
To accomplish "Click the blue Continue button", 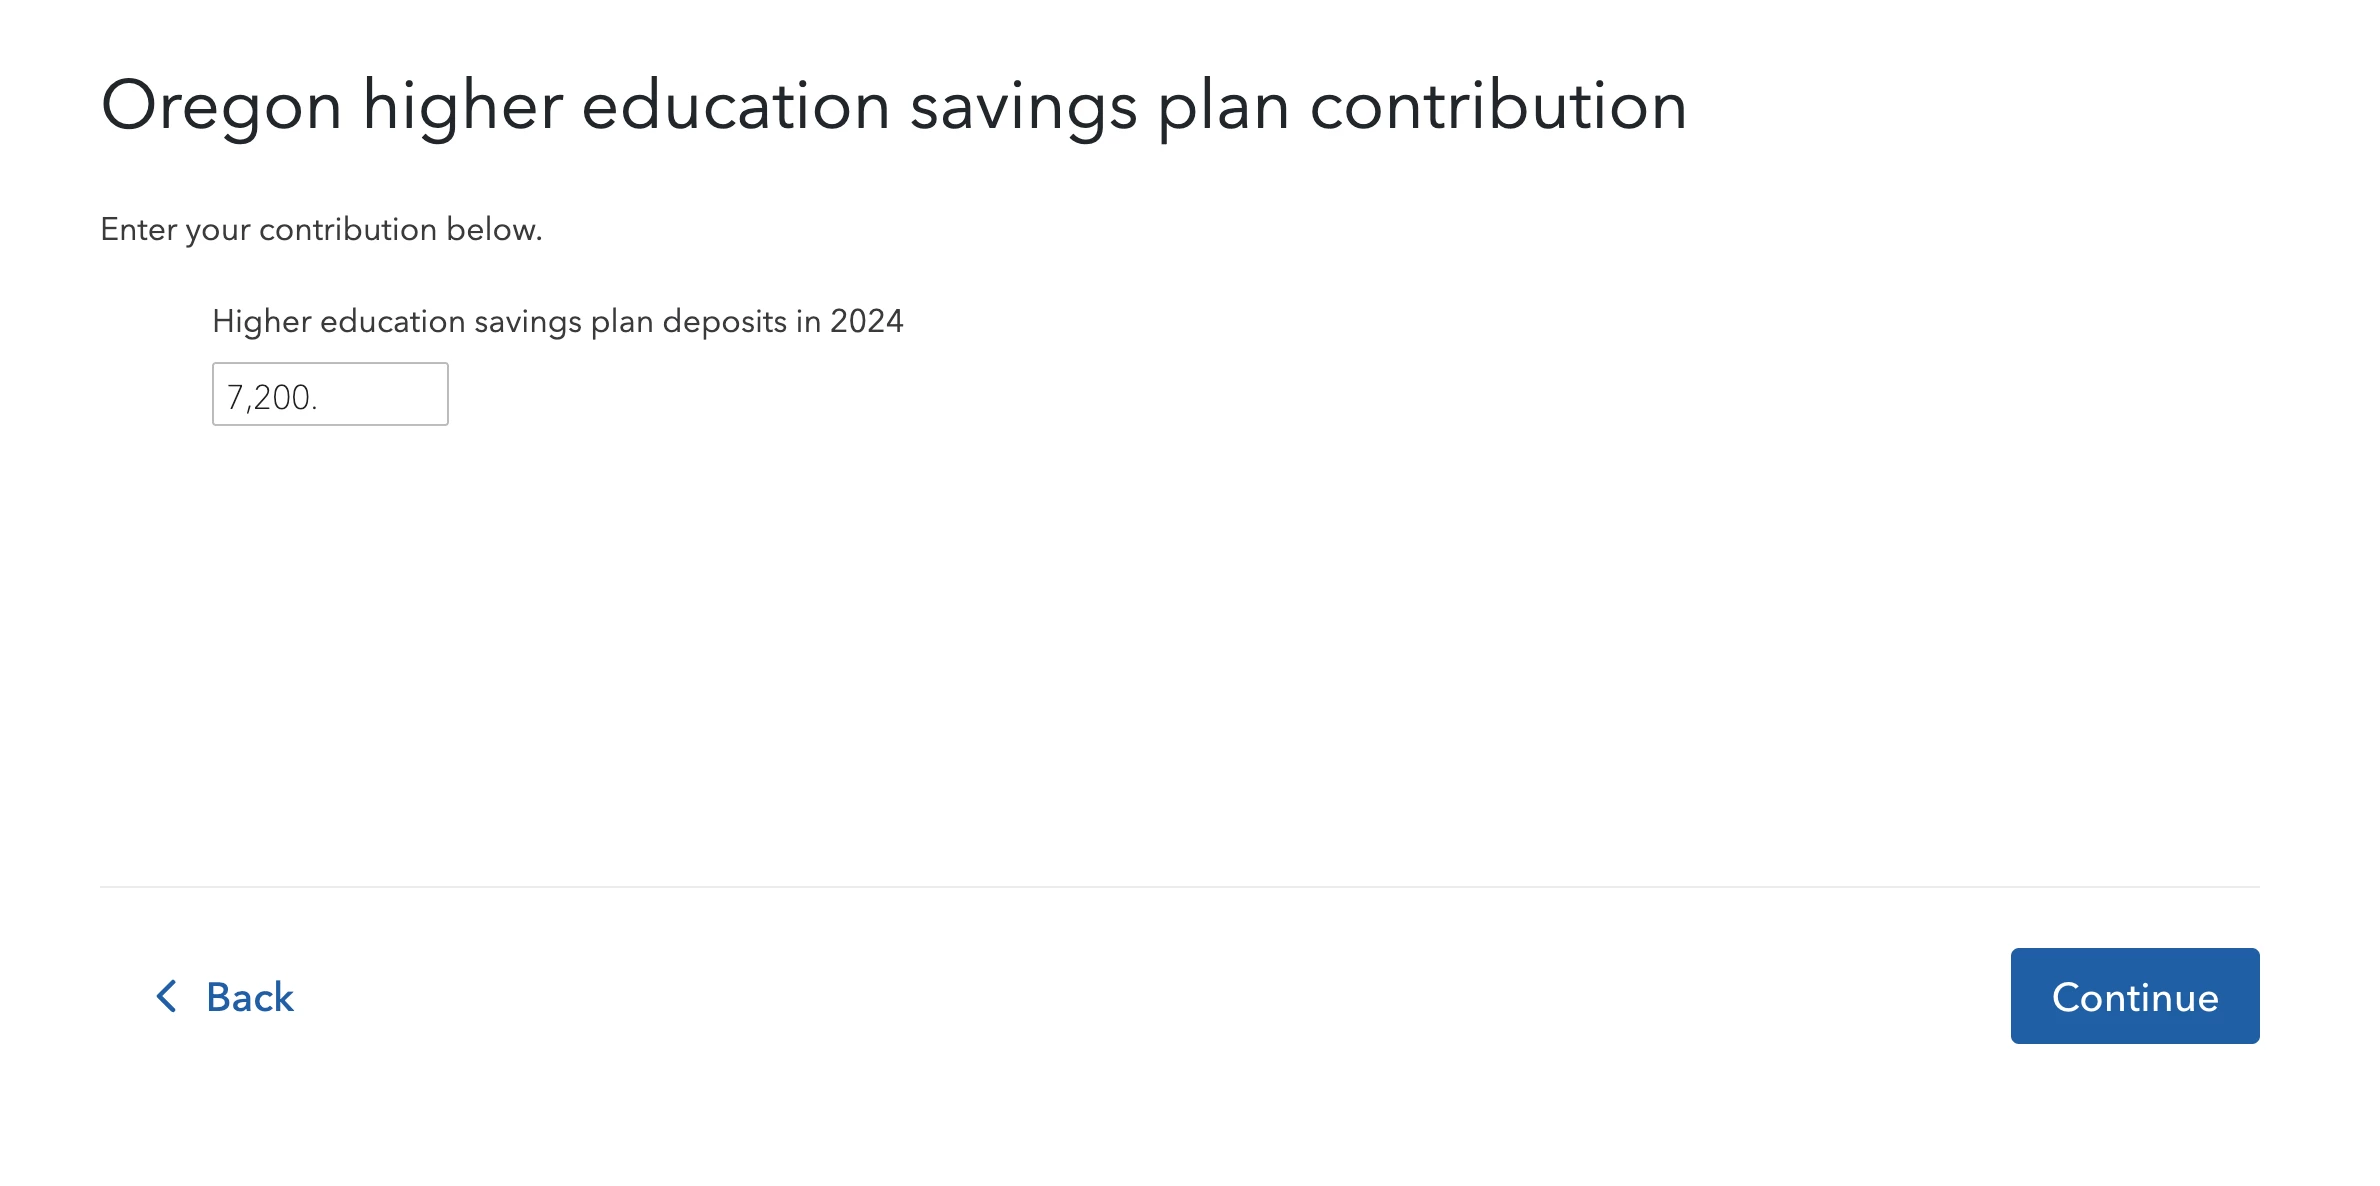I will pyautogui.click(x=2134, y=996).
